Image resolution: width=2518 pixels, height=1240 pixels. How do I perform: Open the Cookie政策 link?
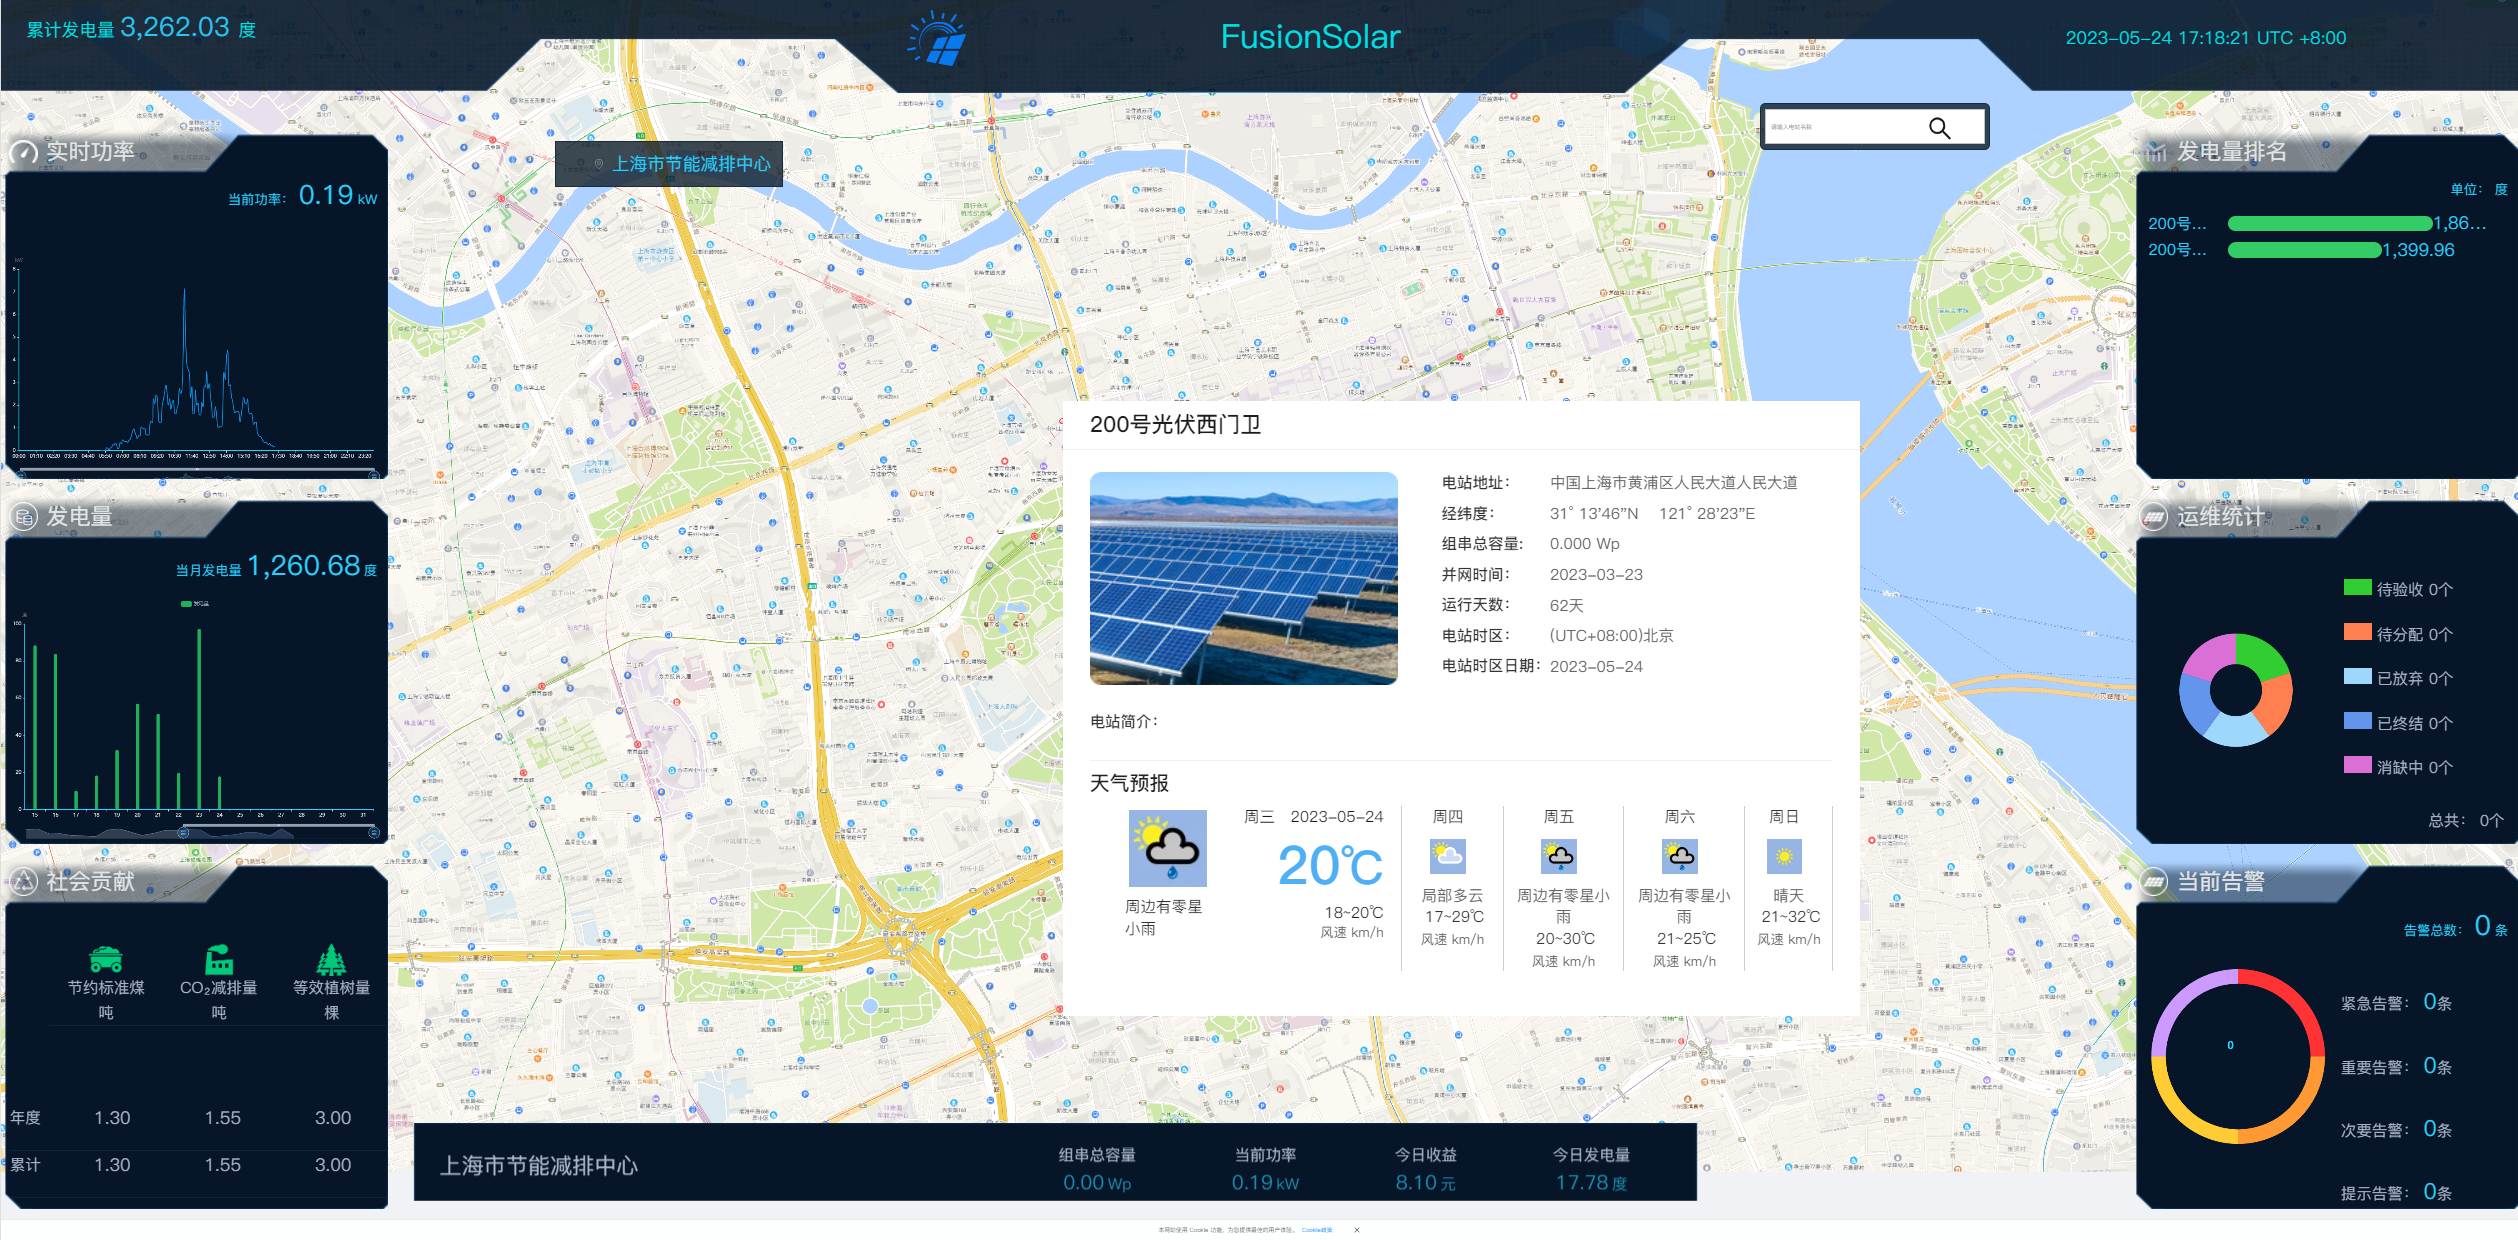coord(1316,1230)
